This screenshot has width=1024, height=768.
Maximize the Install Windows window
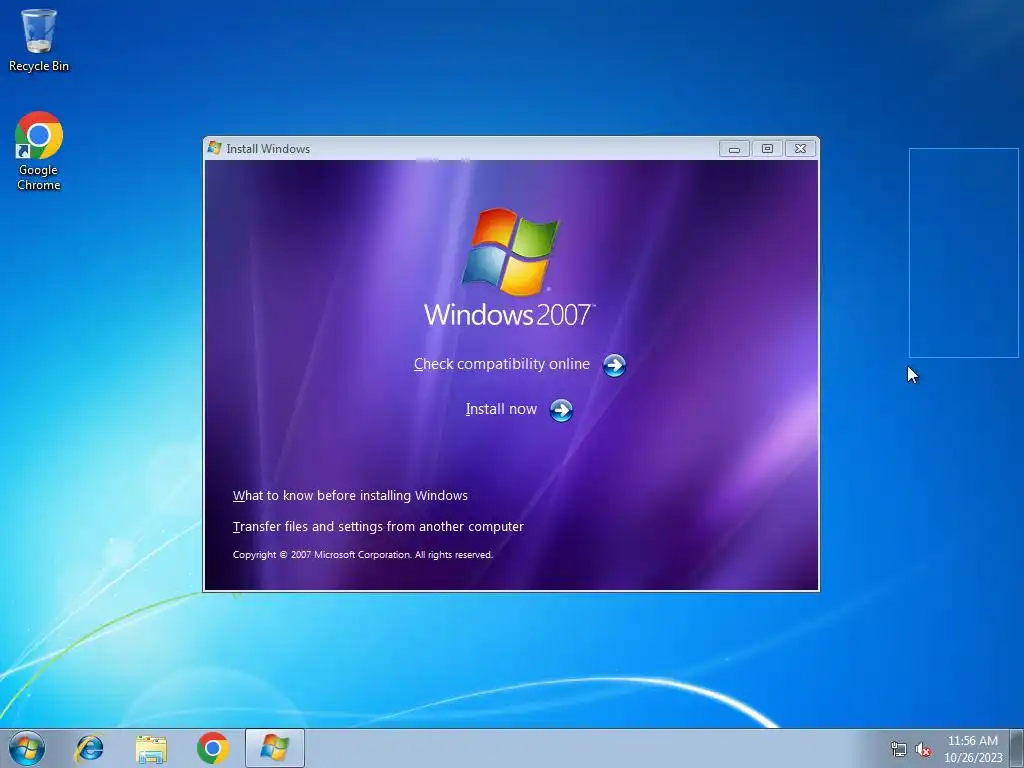(767, 149)
